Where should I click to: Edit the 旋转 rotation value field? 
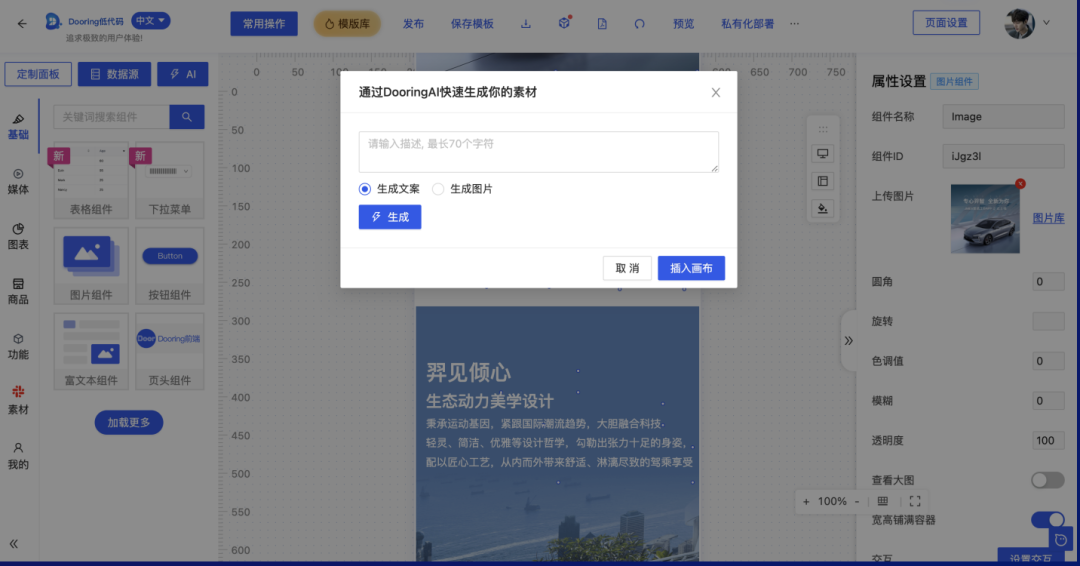(x=1048, y=321)
